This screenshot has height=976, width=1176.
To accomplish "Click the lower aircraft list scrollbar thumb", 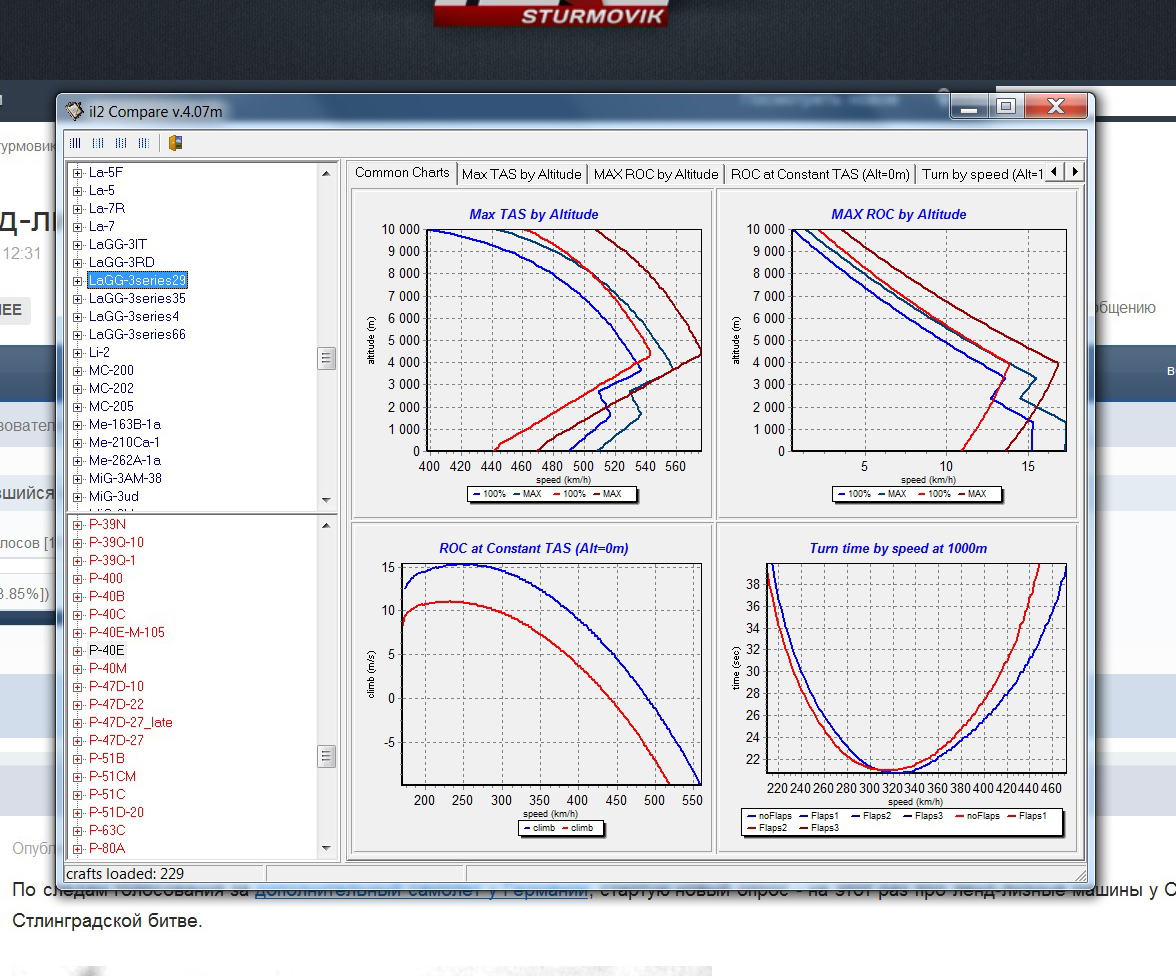I will [x=326, y=756].
